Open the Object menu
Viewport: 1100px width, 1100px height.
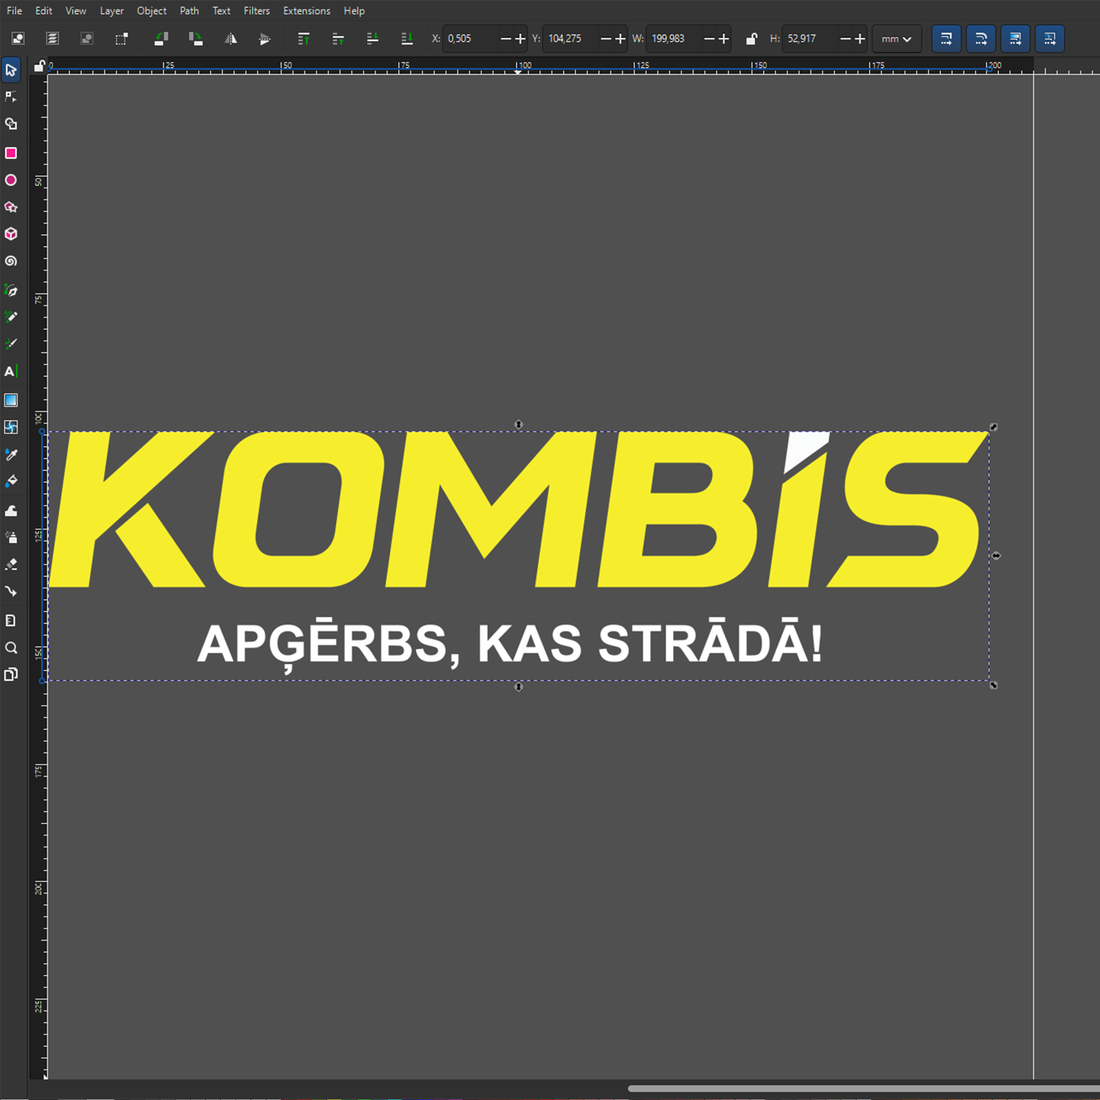[x=152, y=11]
